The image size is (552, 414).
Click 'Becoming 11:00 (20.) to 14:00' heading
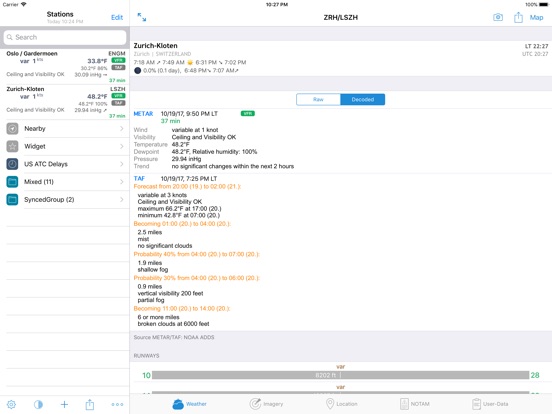coord(182,309)
